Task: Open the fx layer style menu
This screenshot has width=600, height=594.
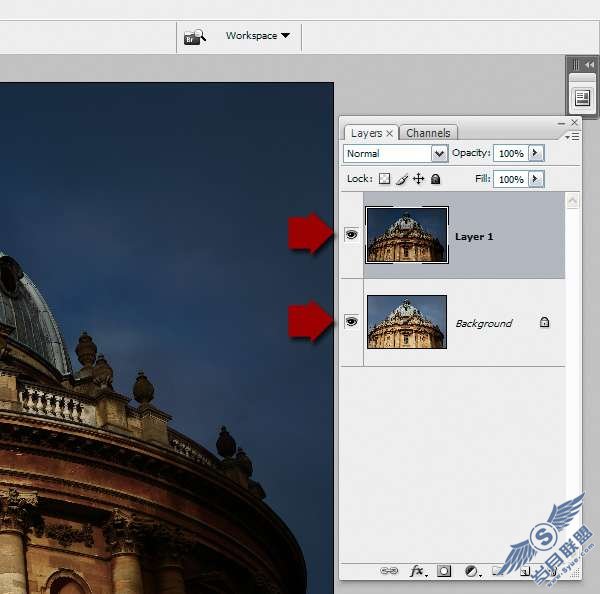Action: (417, 571)
